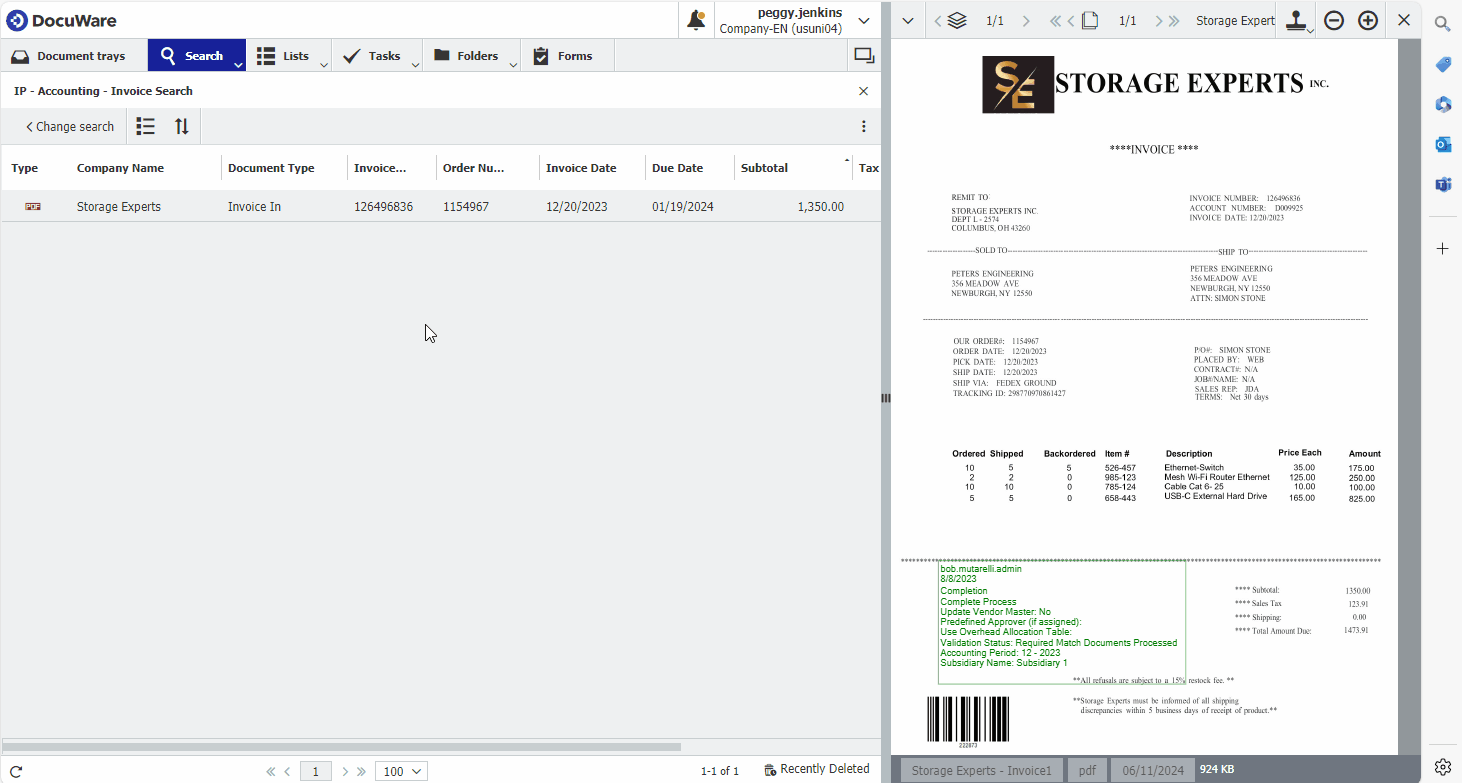Click the notifications bell icon

[x=696, y=20]
